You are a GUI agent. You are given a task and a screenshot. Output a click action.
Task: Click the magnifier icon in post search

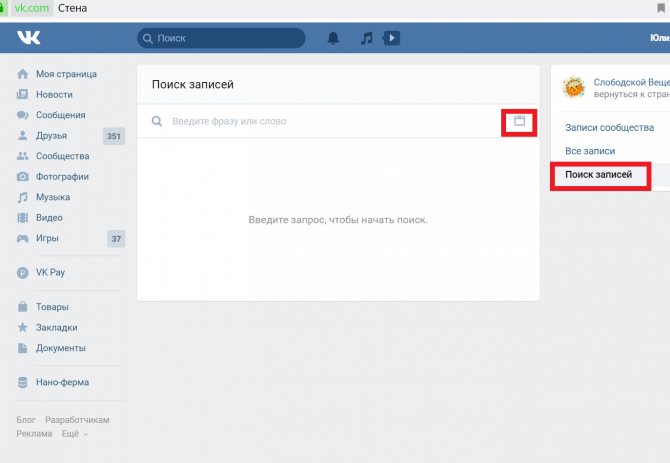coord(156,121)
